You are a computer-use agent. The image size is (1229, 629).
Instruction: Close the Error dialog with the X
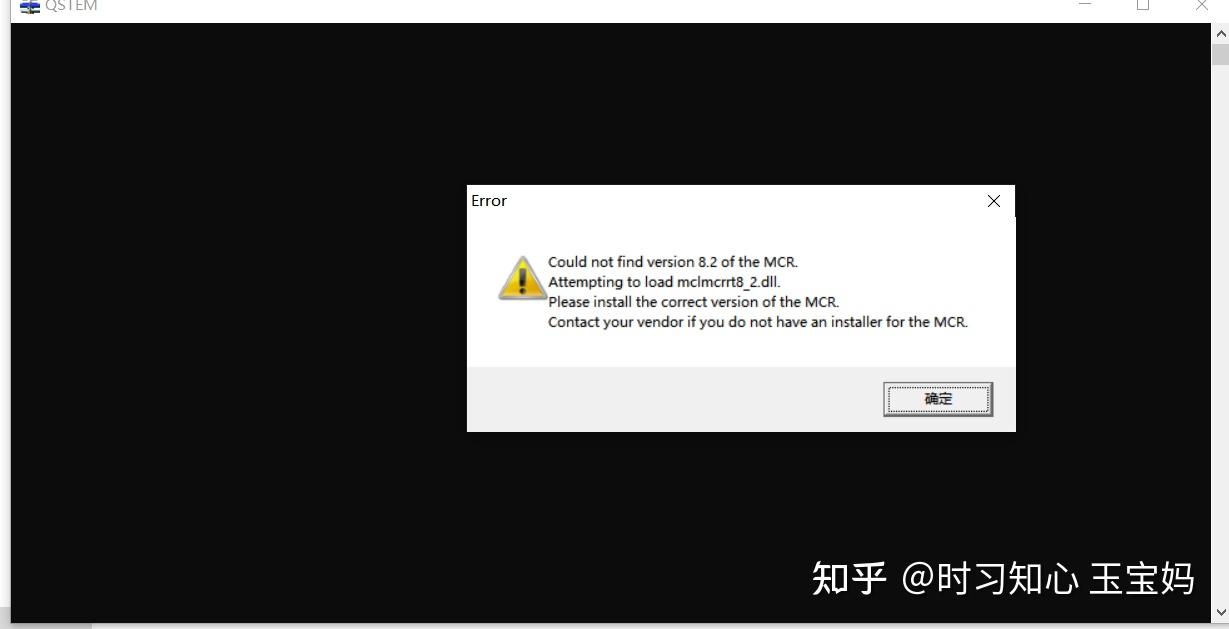993,201
